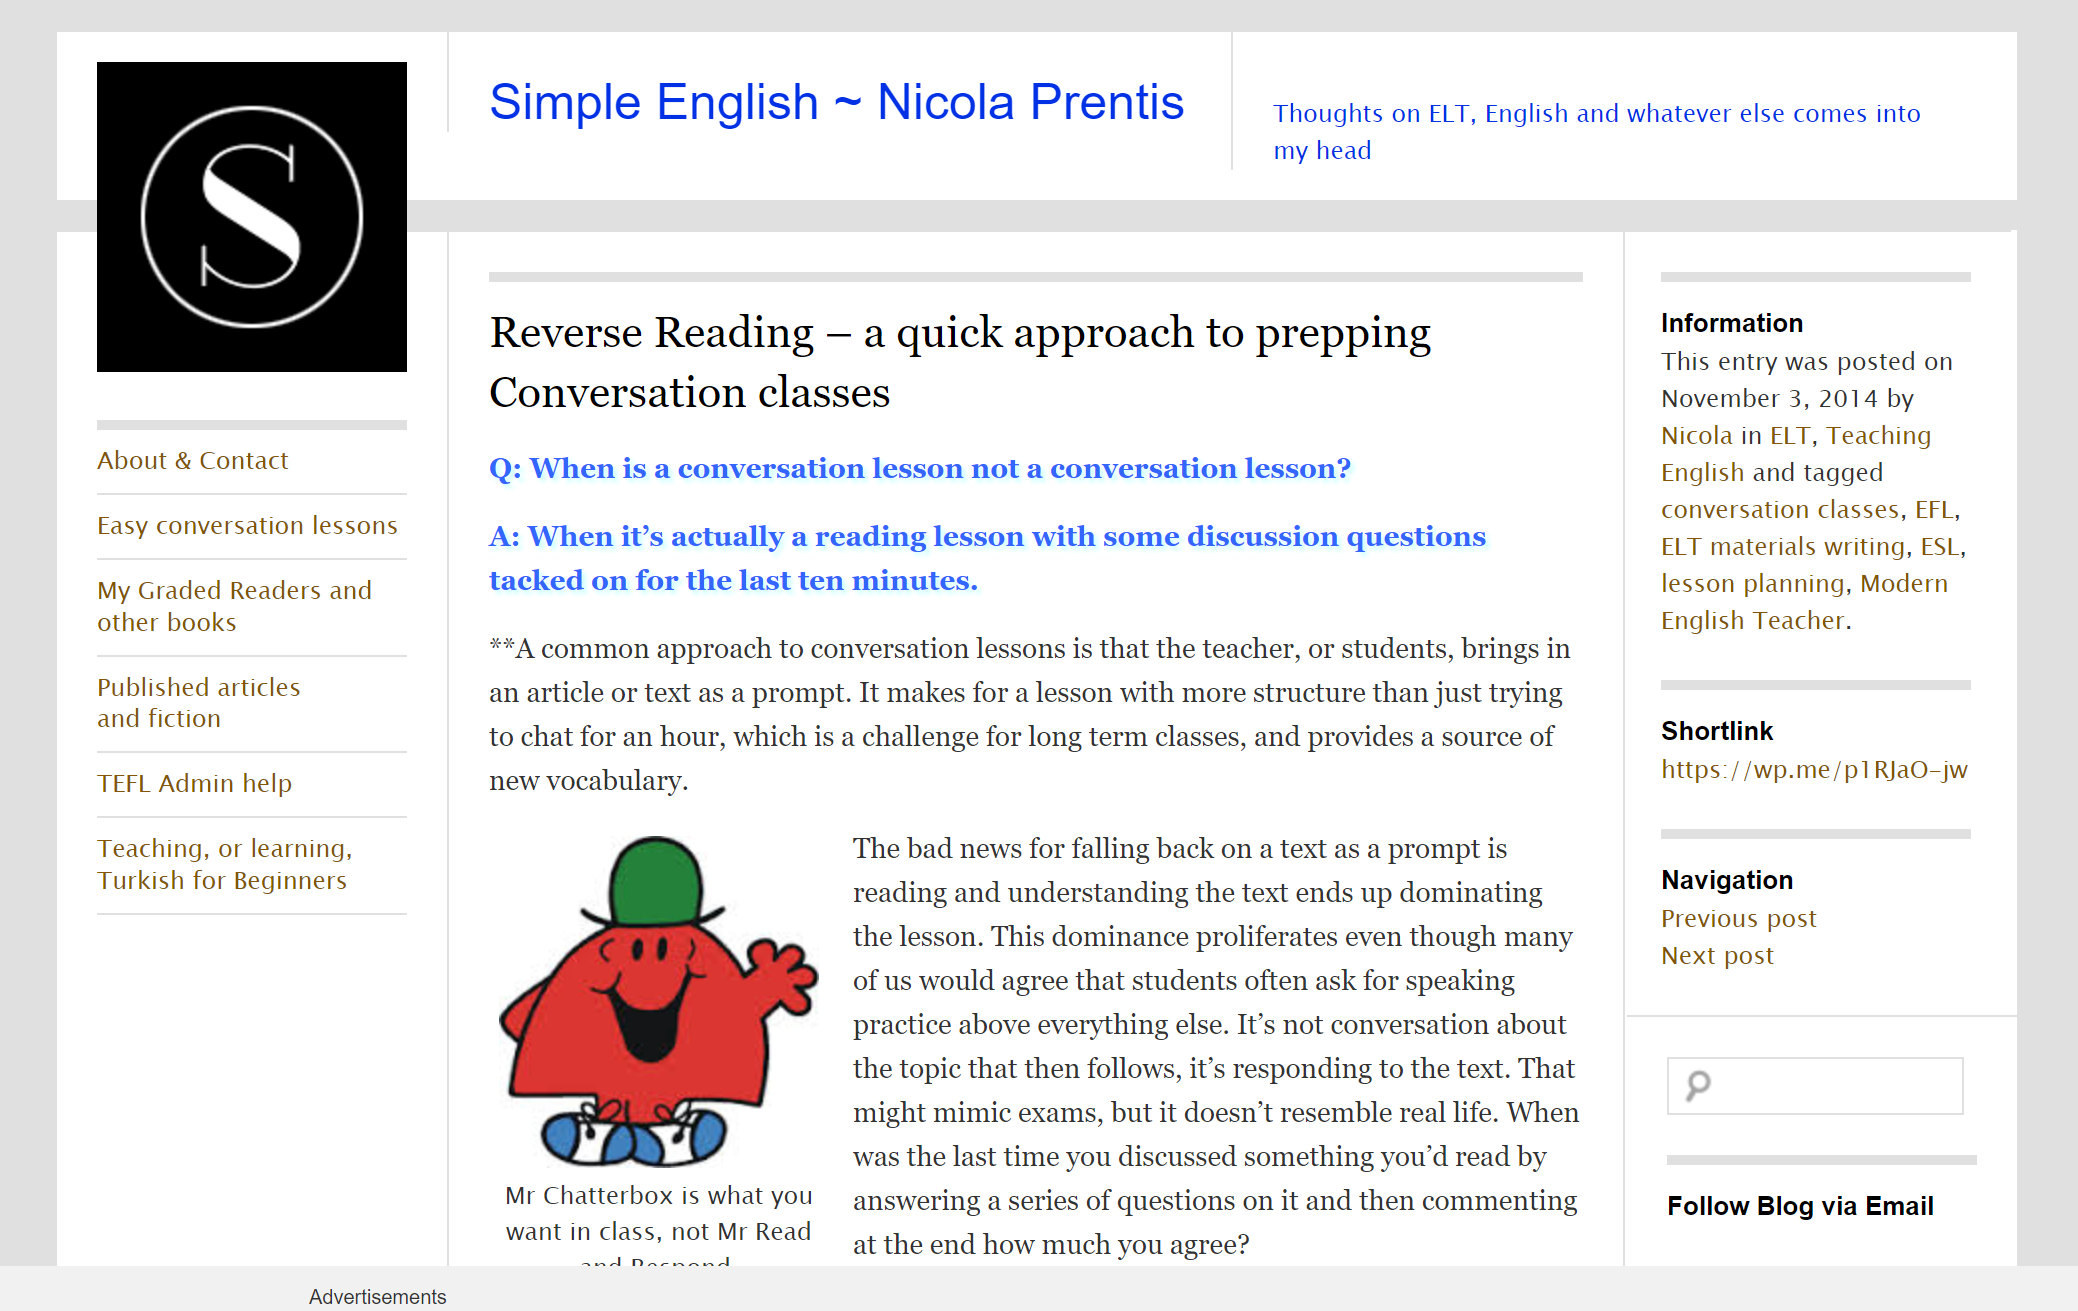The image size is (2078, 1311).
Task: Open Easy conversation lessons menu item
Action: coord(247,526)
